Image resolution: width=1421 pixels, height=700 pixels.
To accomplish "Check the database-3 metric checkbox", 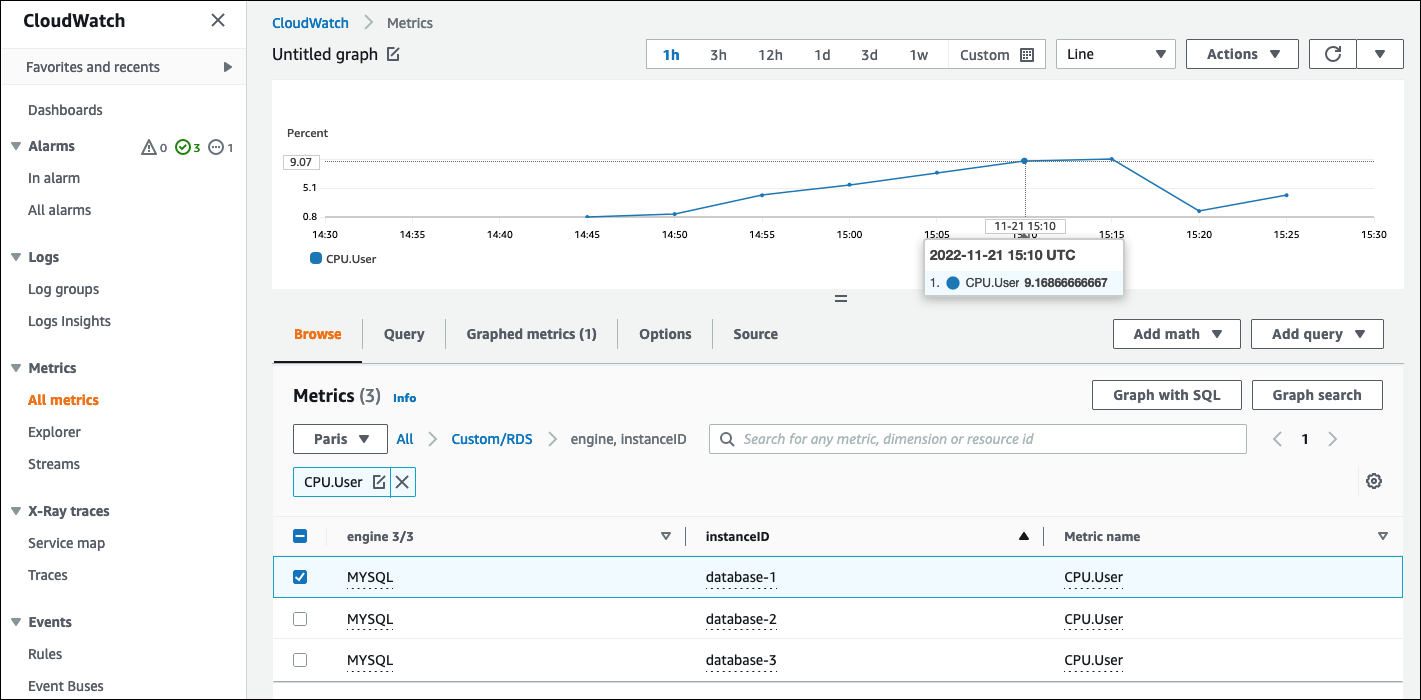I will [300, 660].
